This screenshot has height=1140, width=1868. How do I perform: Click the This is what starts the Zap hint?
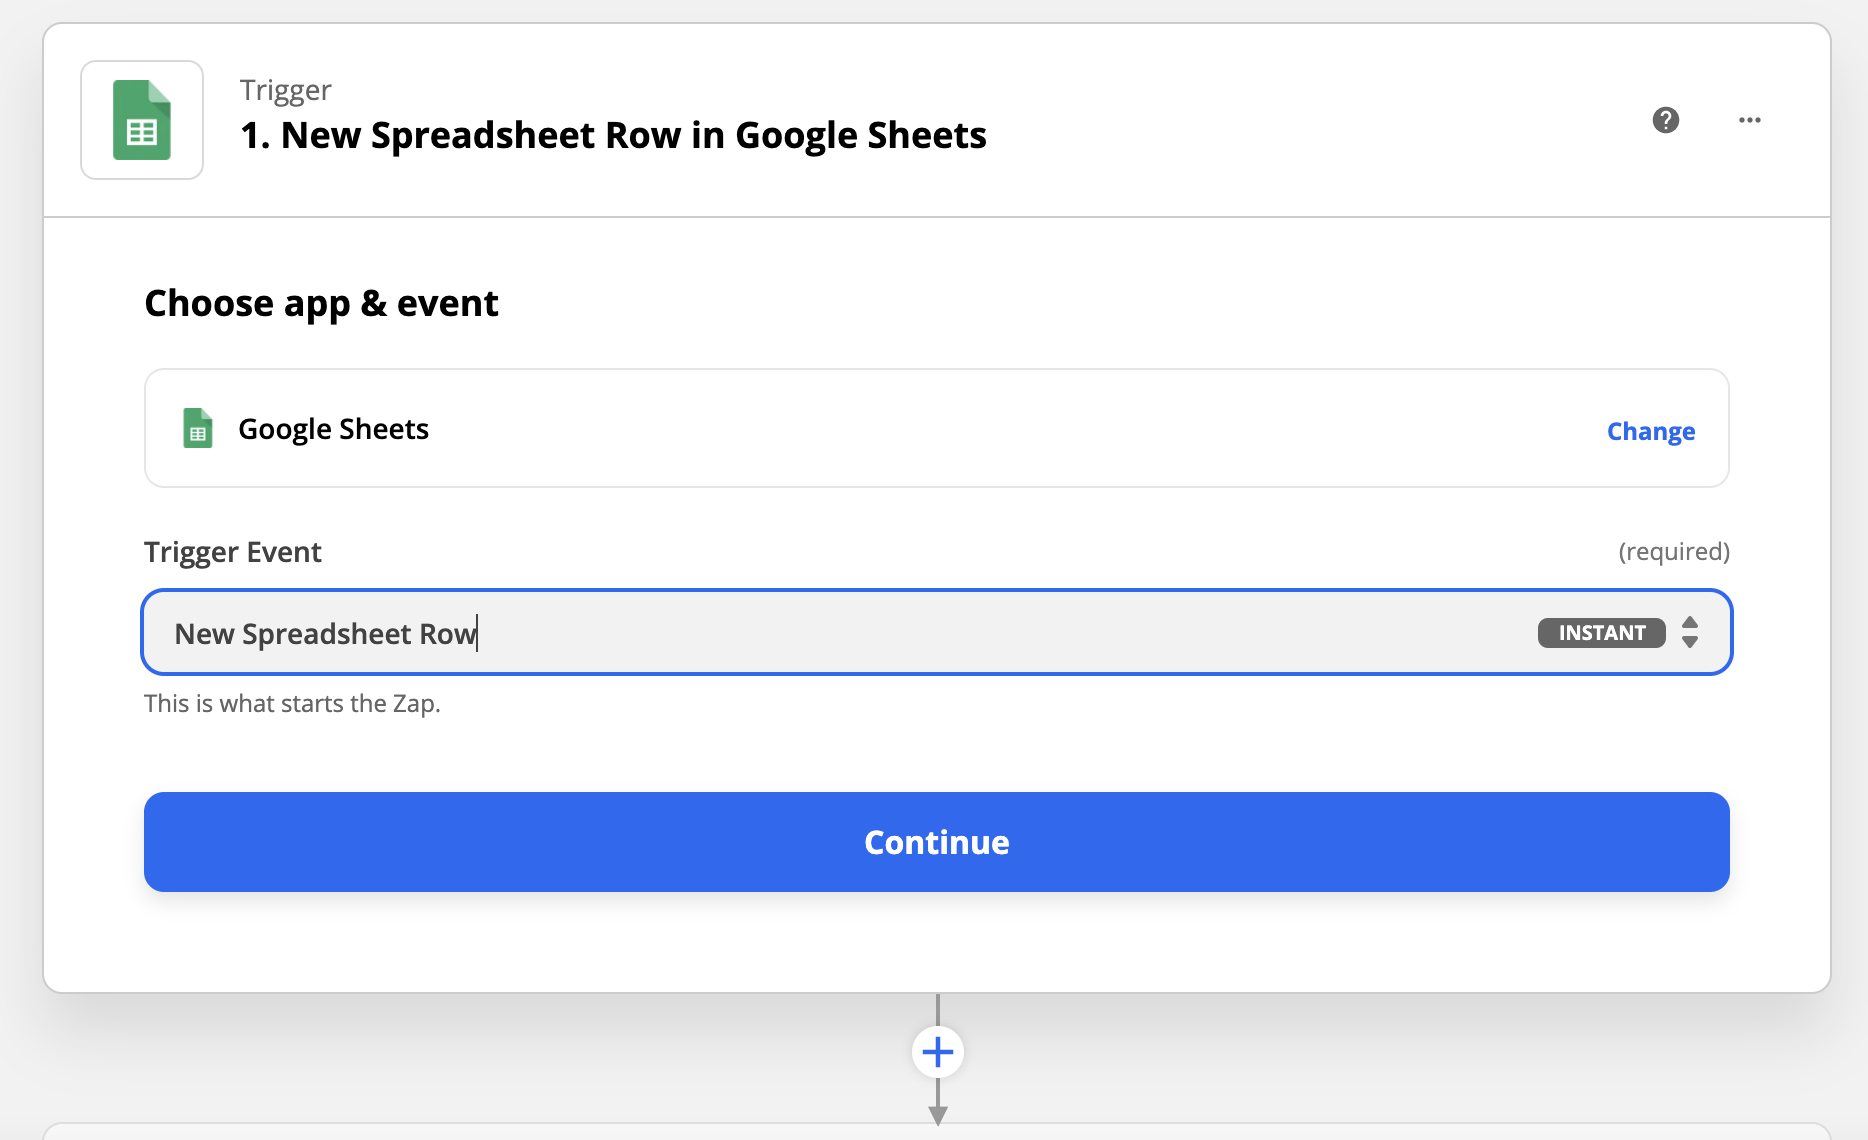(x=292, y=703)
